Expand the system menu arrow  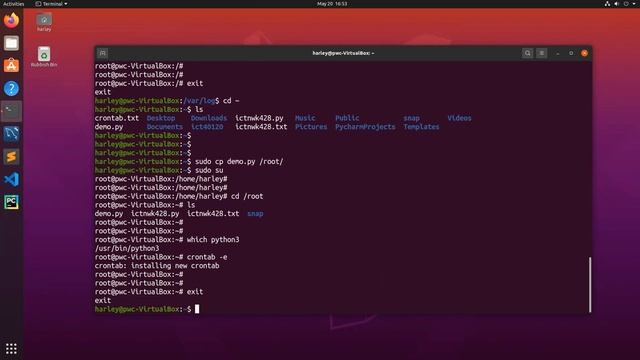pyautogui.click(x=634, y=4)
